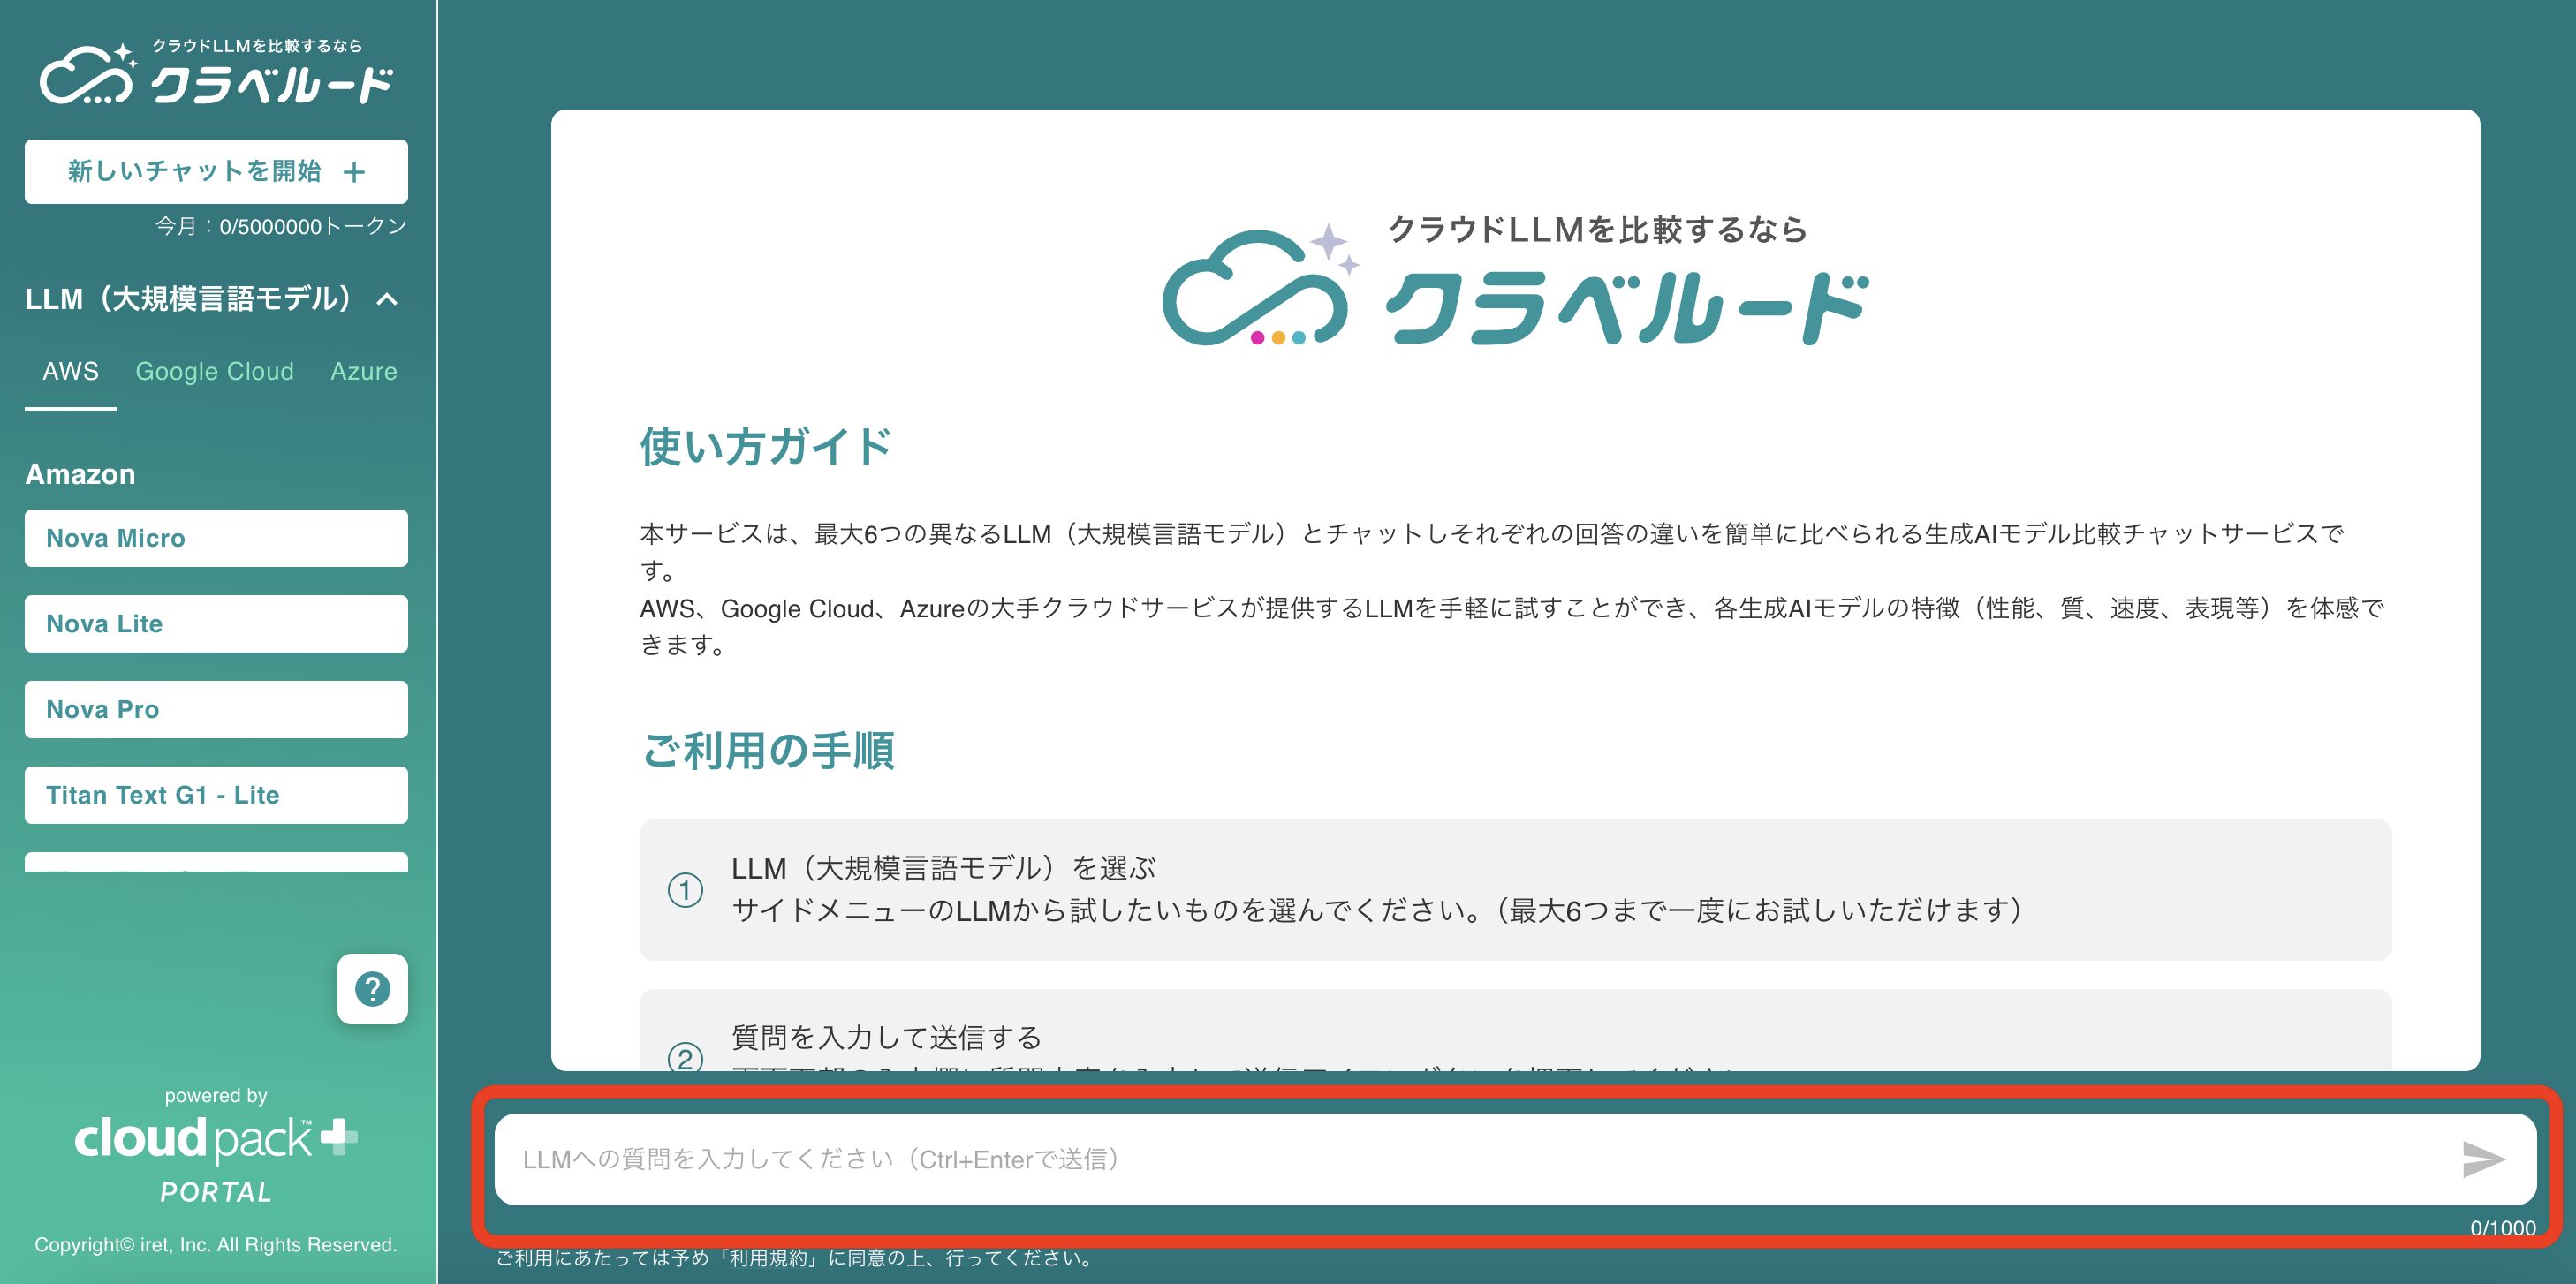This screenshot has height=1284, width=2576.
Task: Collapse the LLM（大規模言語モデル） section chevron
Action: [387, 299]
